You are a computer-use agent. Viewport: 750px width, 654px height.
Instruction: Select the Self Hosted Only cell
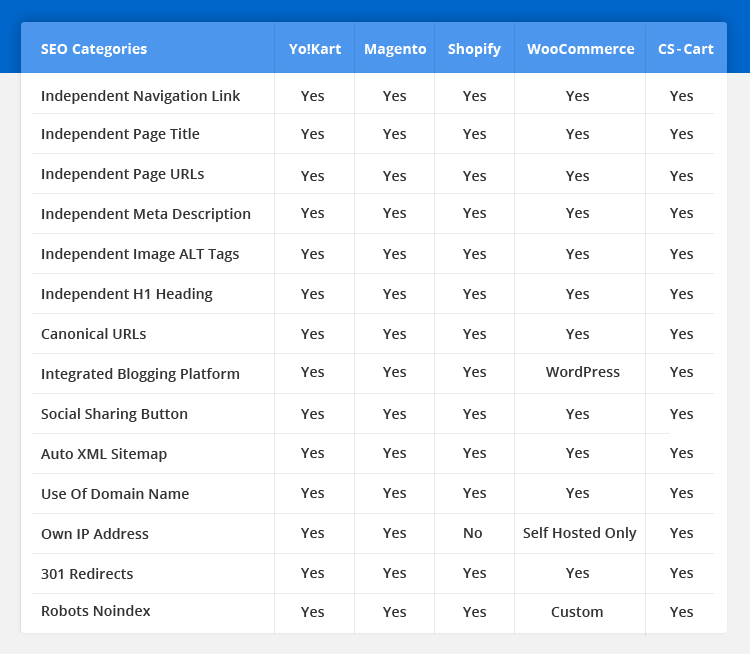579,533
